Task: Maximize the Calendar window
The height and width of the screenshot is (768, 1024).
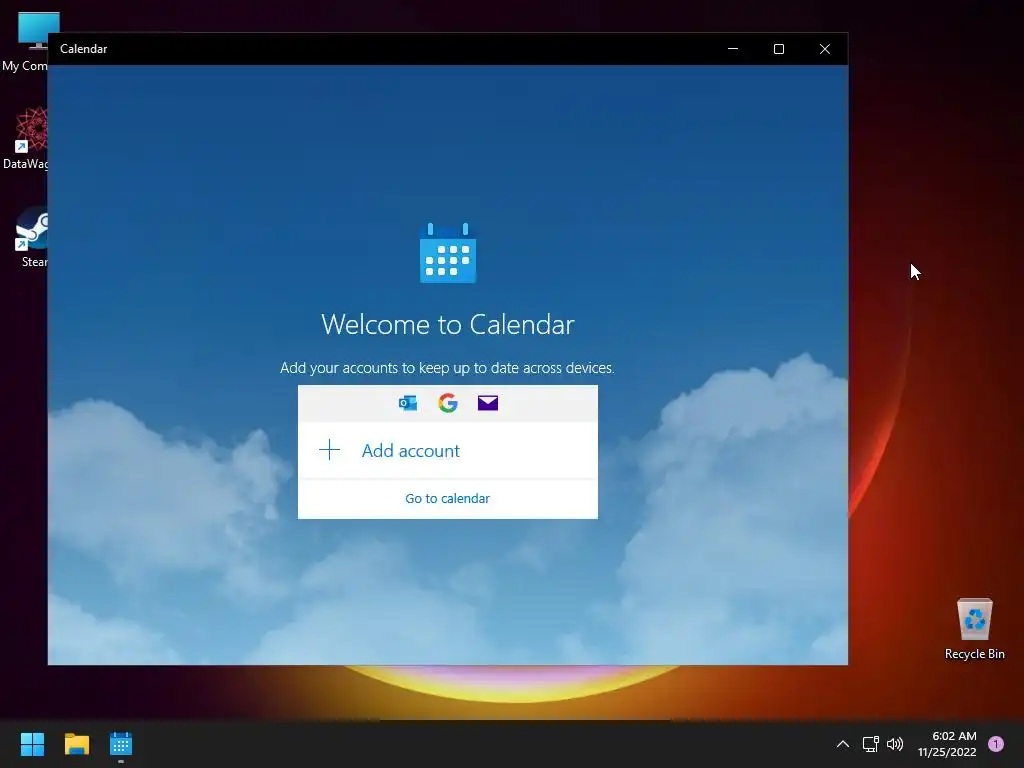Action: point(778,49)
